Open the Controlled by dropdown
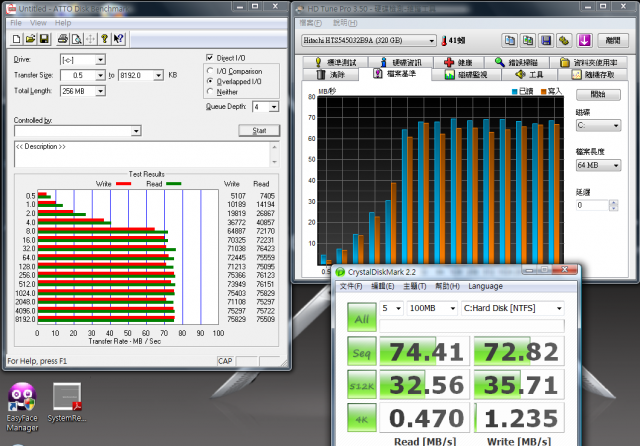Viewport: 640px width, 446px height. (x=136, y=131)
